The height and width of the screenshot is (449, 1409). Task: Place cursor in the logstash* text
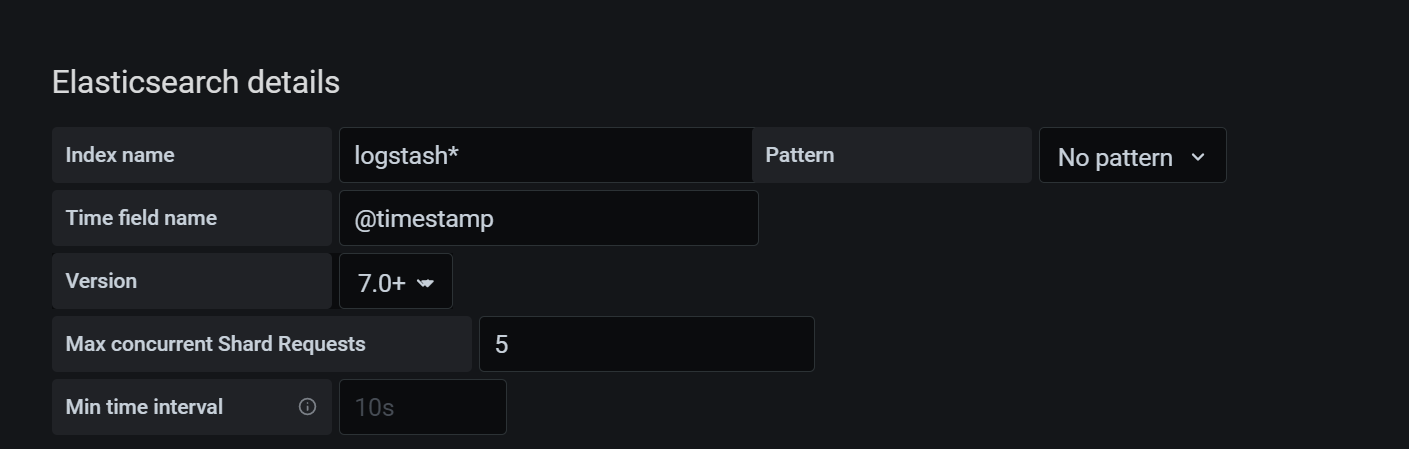(x=406, y=156)
